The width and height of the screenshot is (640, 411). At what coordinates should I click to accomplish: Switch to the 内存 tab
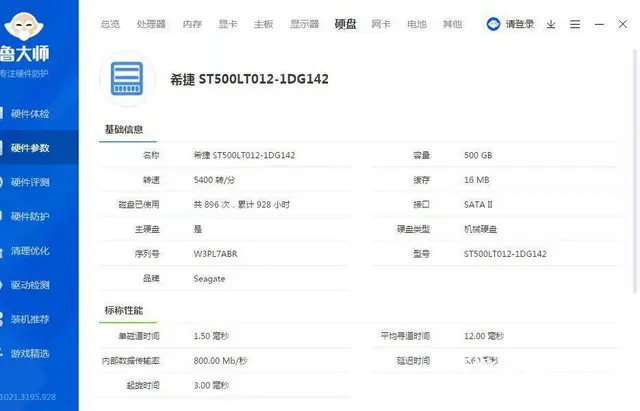pyautogui.click(x=192, y=24)
